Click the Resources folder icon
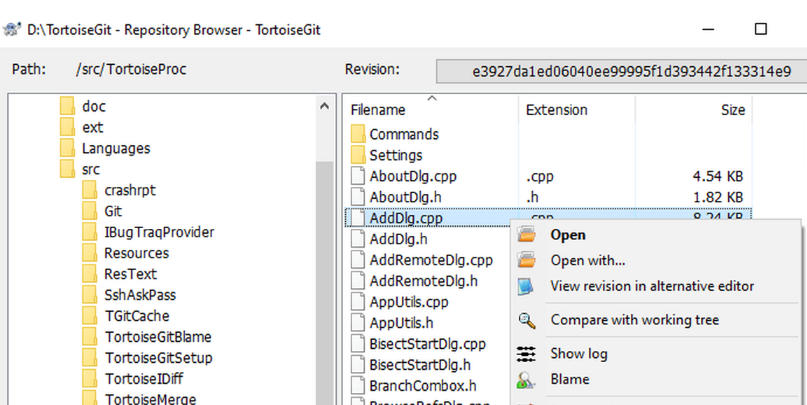The width and height of the screenshot is (807, 405). [x=90, y=253]
